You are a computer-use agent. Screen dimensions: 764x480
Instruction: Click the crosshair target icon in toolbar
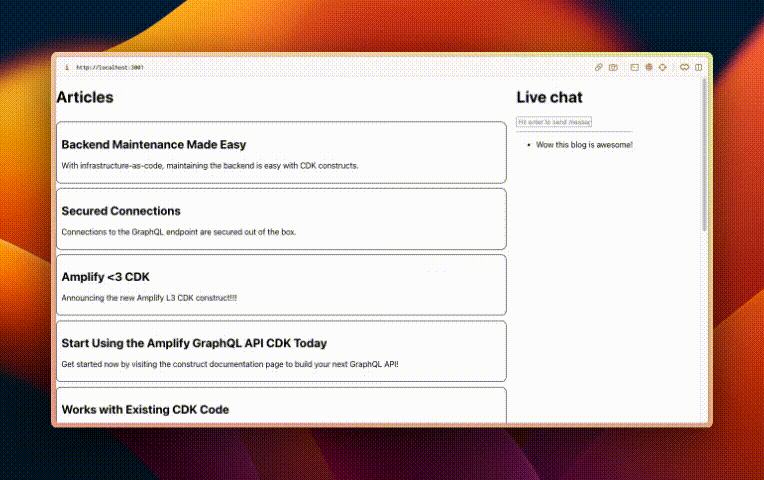point(663,67)
